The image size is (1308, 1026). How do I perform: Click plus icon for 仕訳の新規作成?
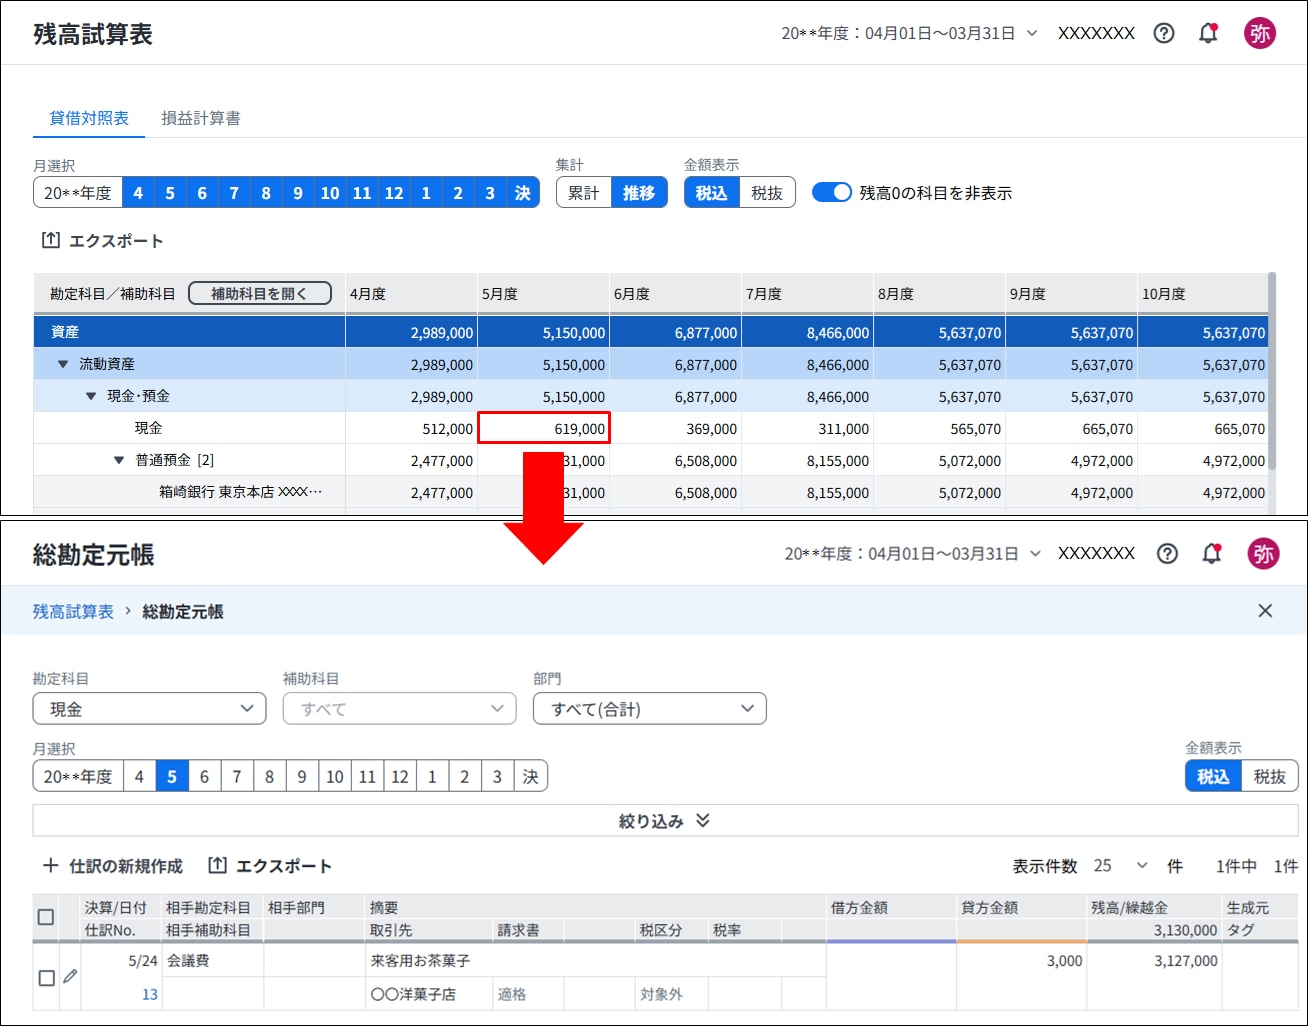click(51, 866)
